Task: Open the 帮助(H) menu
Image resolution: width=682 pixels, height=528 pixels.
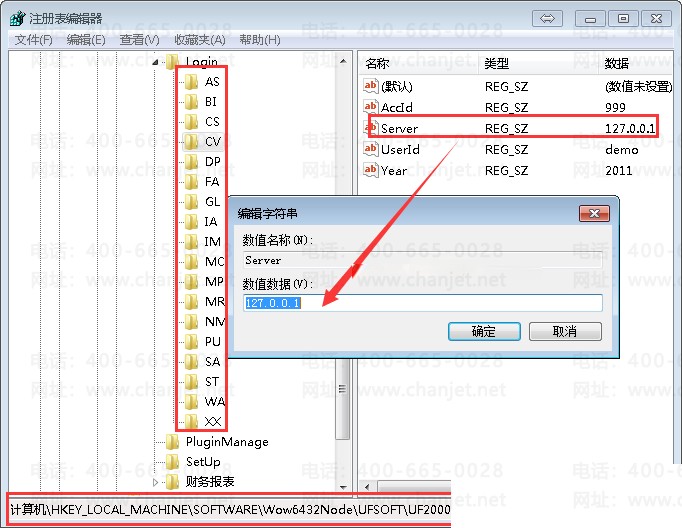Action: tap(260, 40)
